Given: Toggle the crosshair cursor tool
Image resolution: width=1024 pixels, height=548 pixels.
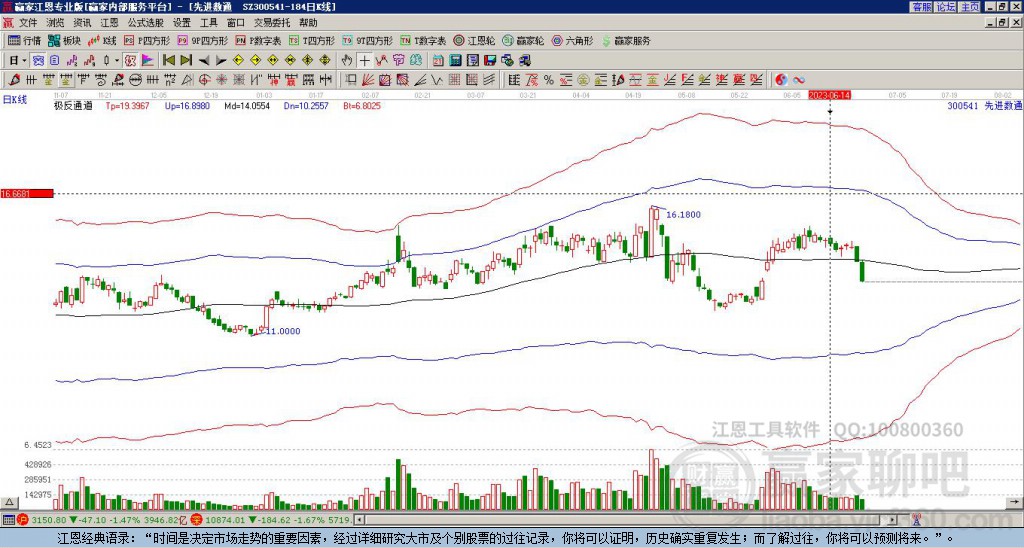Looking at the screenshot, I should (x=364, y=61).
